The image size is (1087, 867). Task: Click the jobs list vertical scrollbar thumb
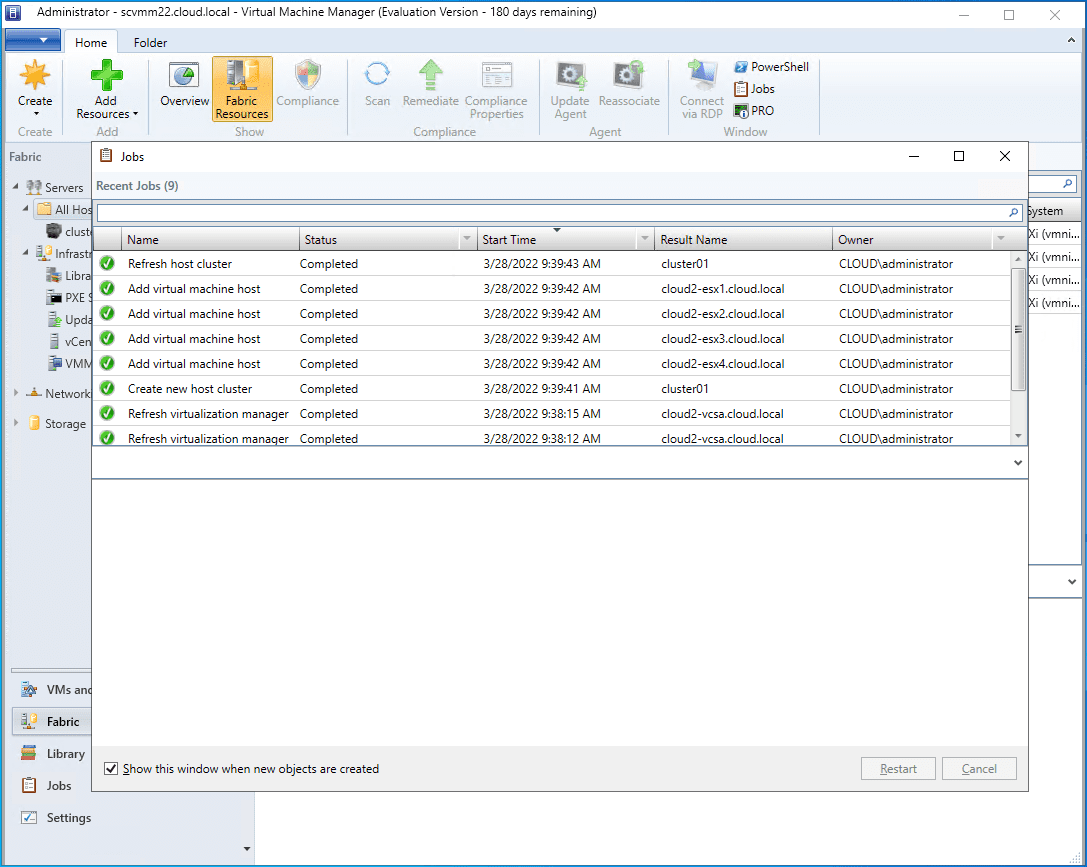click(1018, 330)
